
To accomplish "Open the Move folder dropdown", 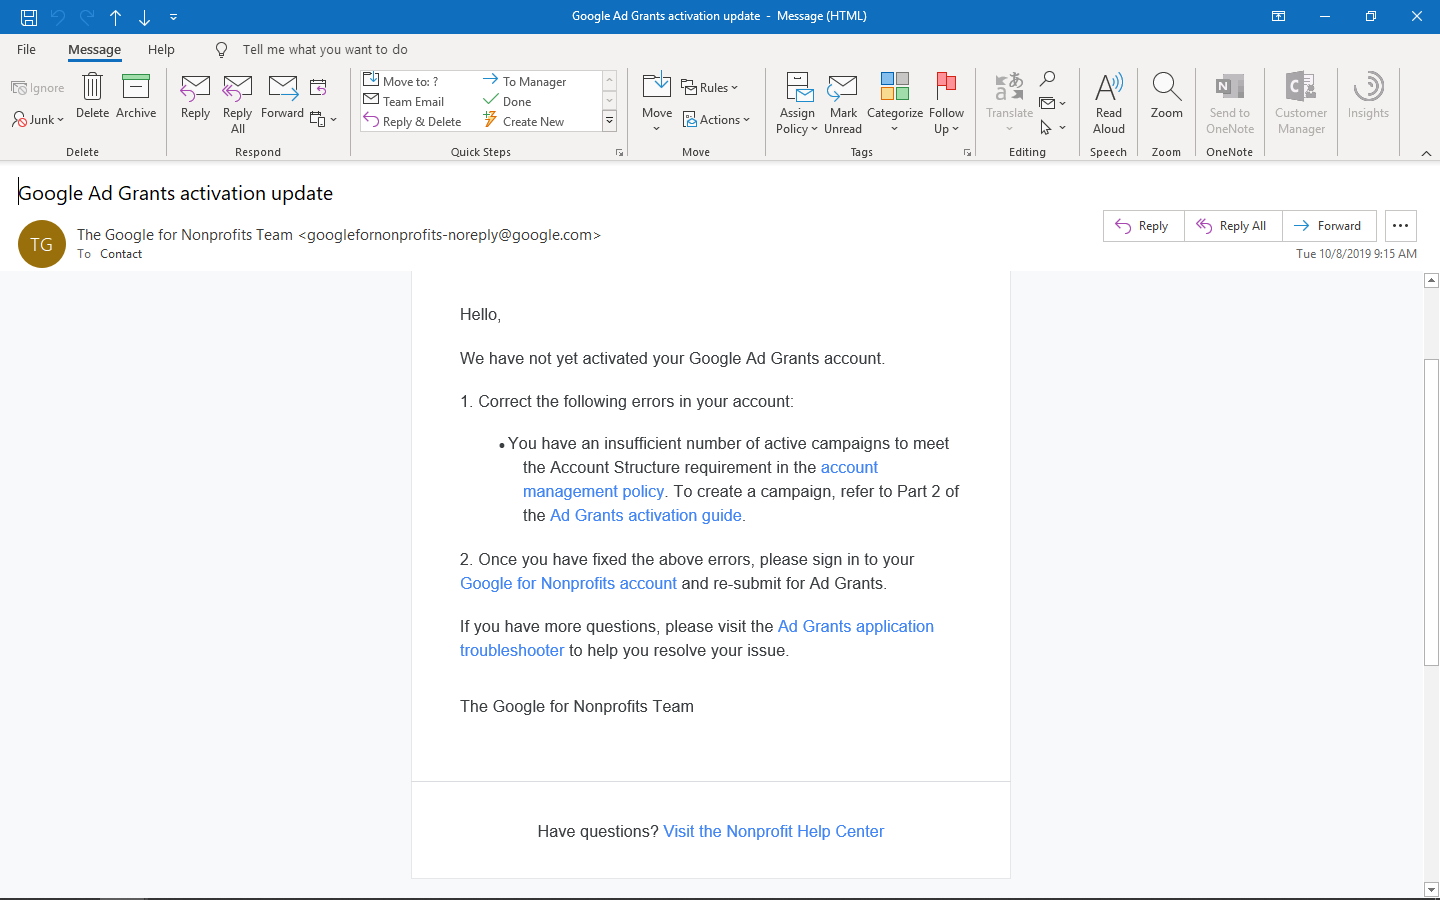I will click(x=657, y=102).
